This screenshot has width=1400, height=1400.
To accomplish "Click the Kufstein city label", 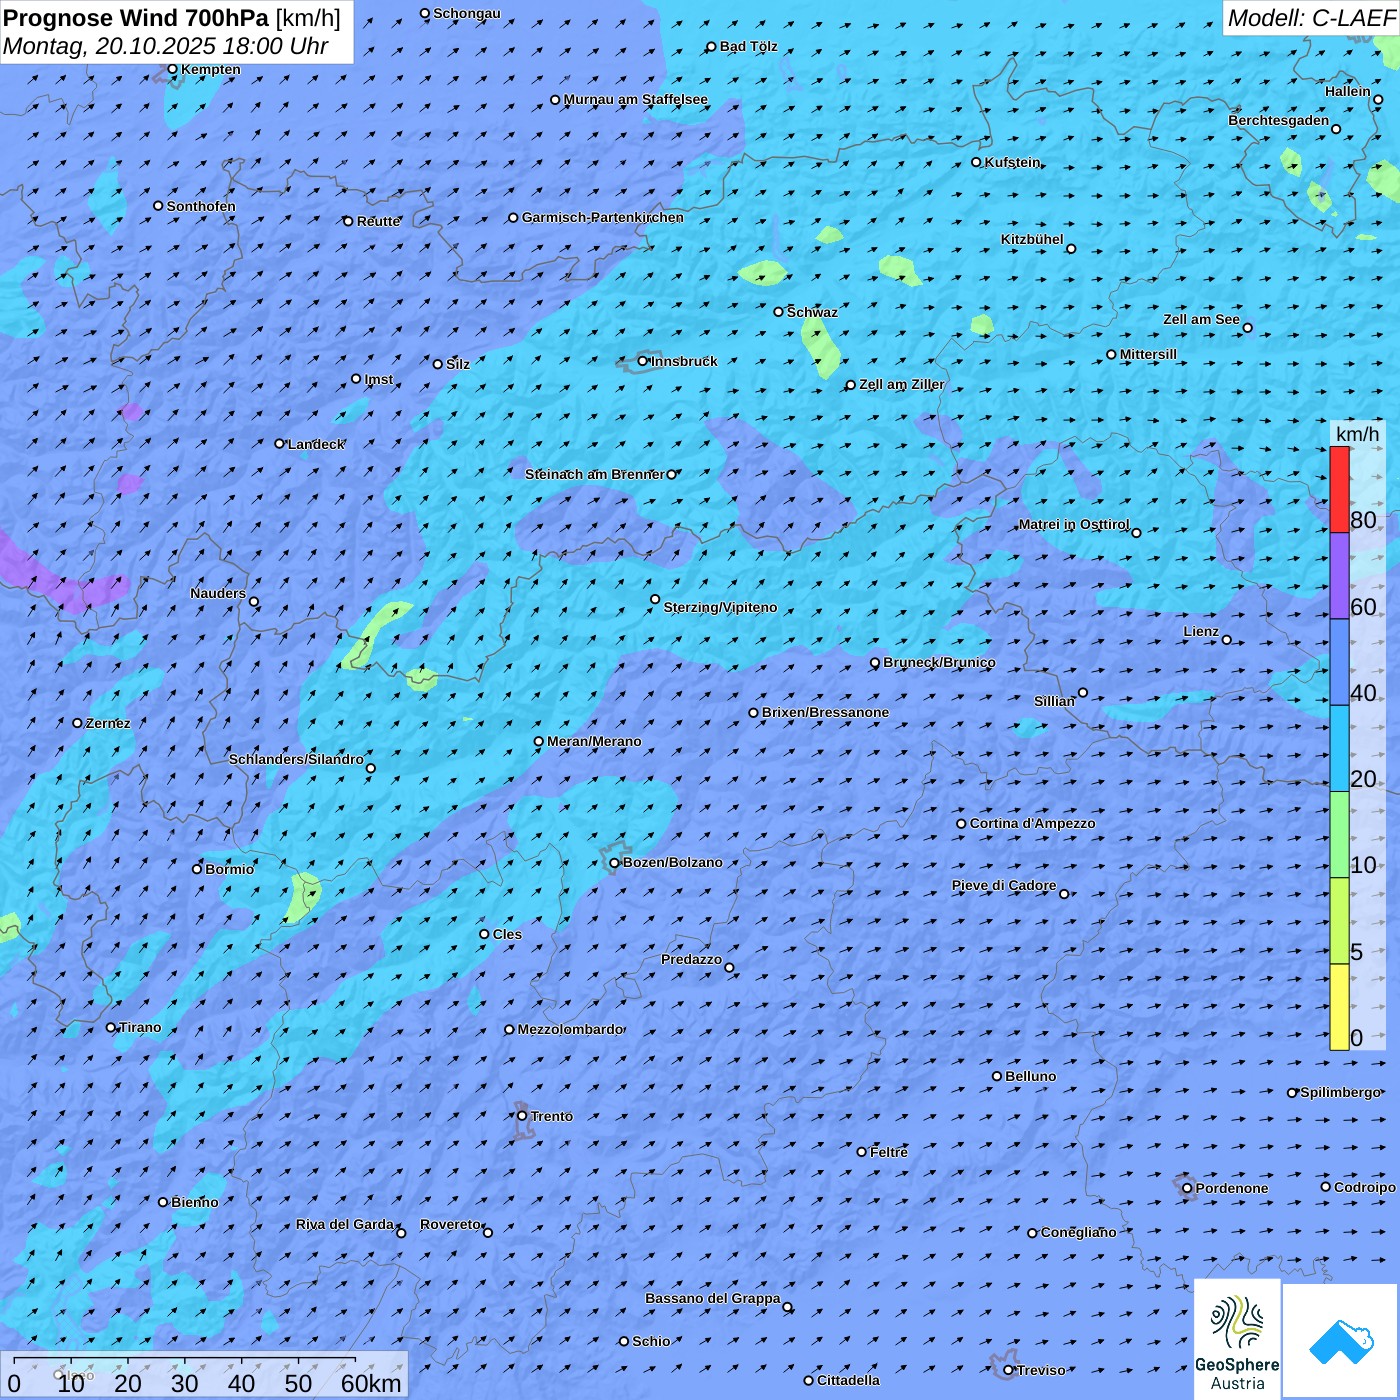I will [1012, 162].
